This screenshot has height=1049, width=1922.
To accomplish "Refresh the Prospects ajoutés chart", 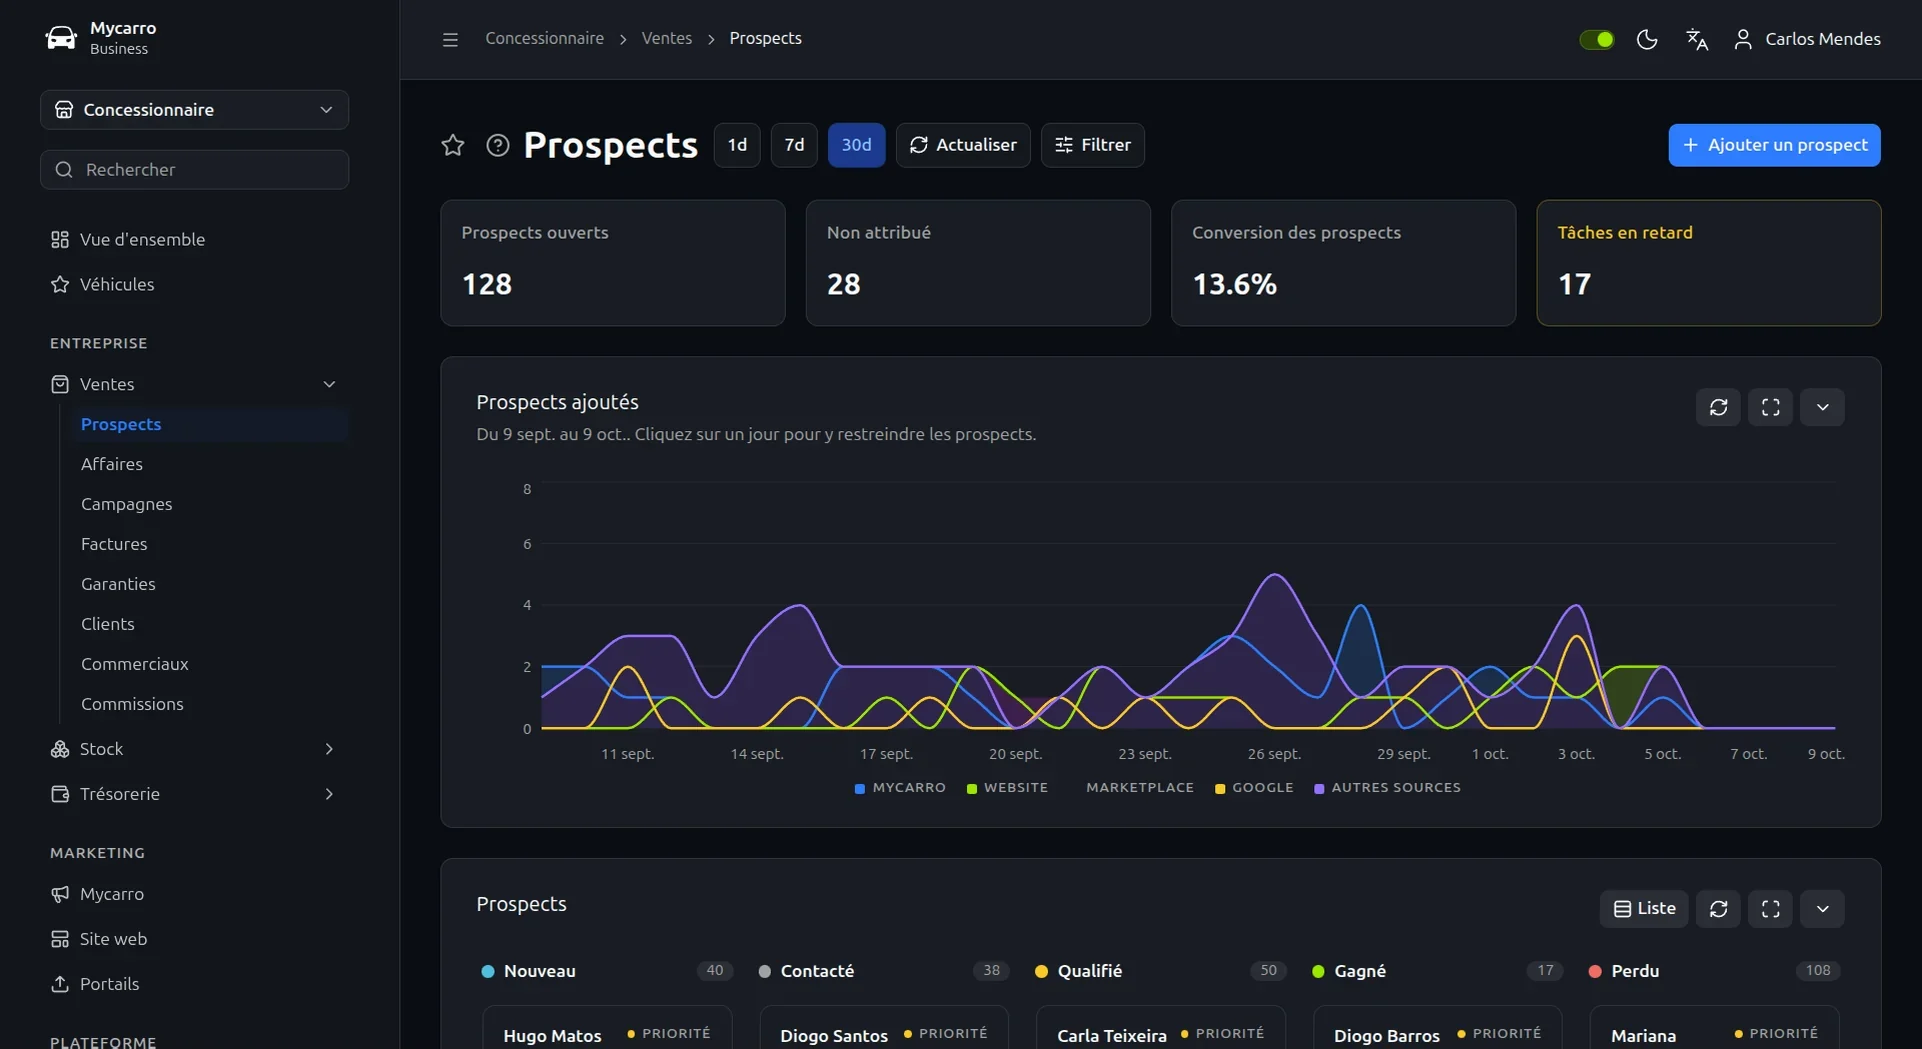I will [1718, 407].
